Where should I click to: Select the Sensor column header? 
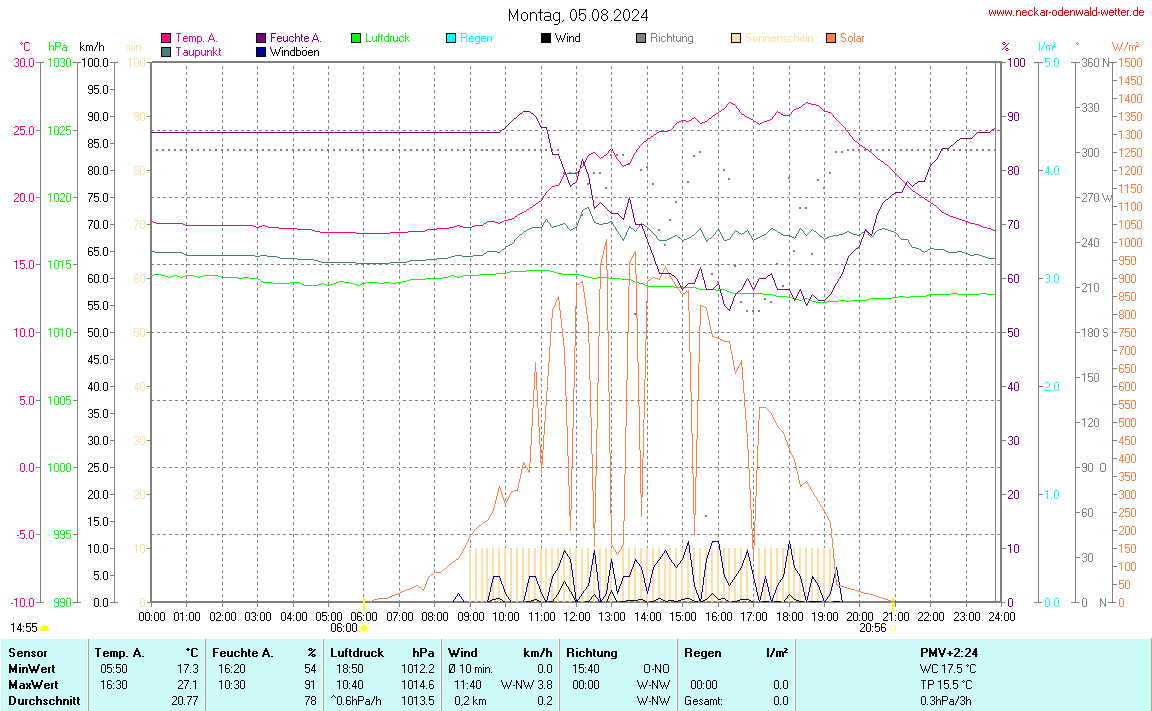click(28, 652)
